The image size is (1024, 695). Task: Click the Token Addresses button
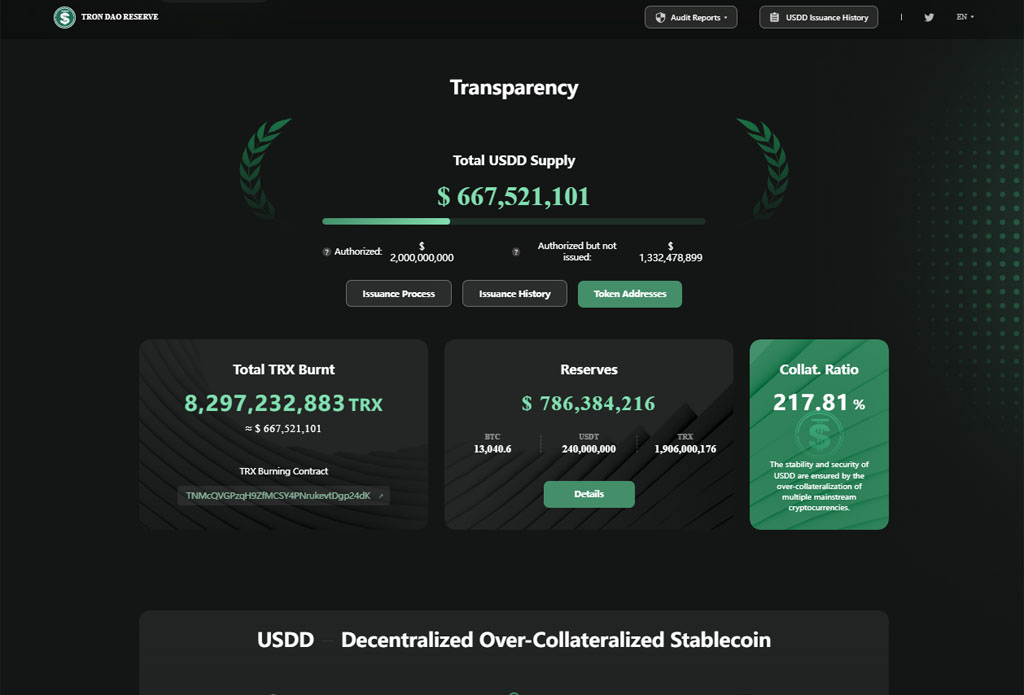coord(630,294)
